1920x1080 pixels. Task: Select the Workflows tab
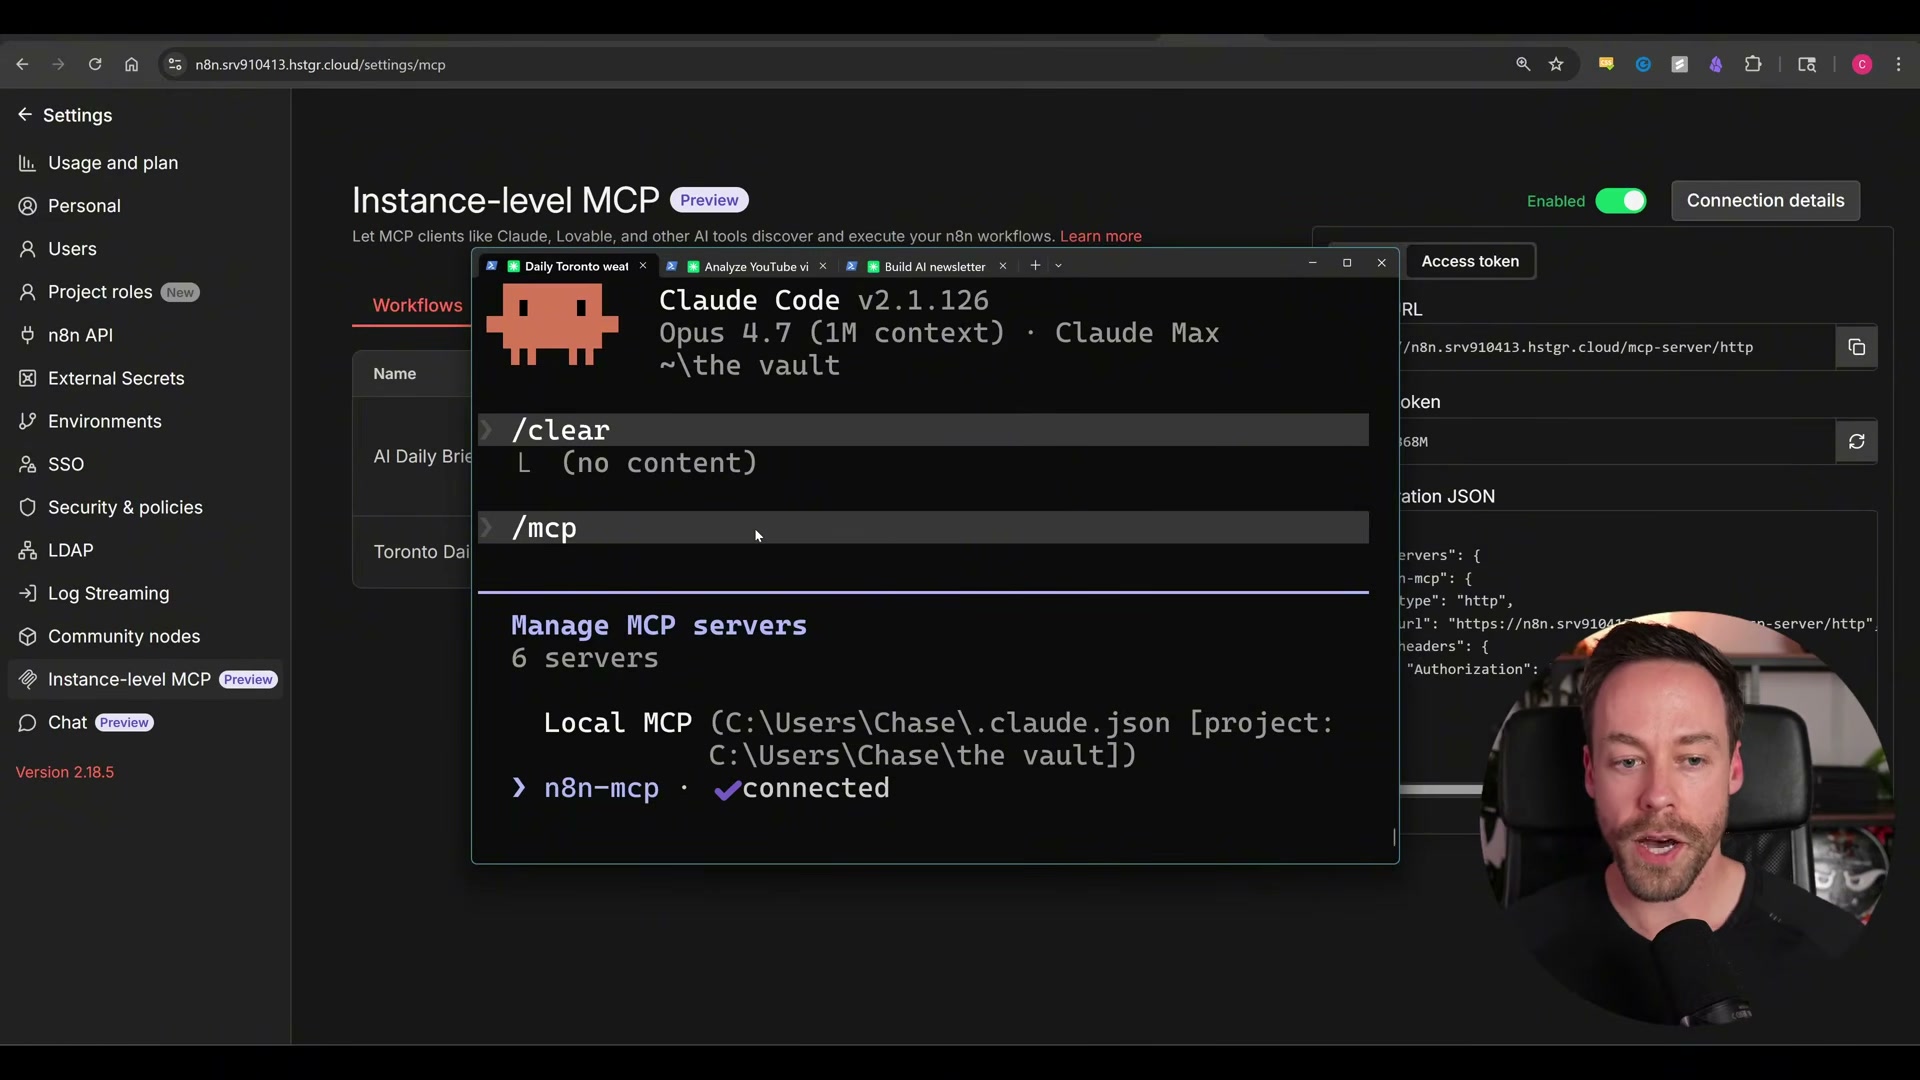click(417, 306)
